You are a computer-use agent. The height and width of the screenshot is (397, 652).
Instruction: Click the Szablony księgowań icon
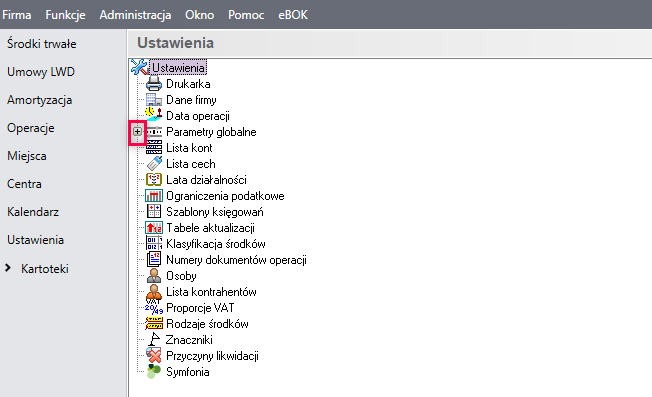[154, 211]
